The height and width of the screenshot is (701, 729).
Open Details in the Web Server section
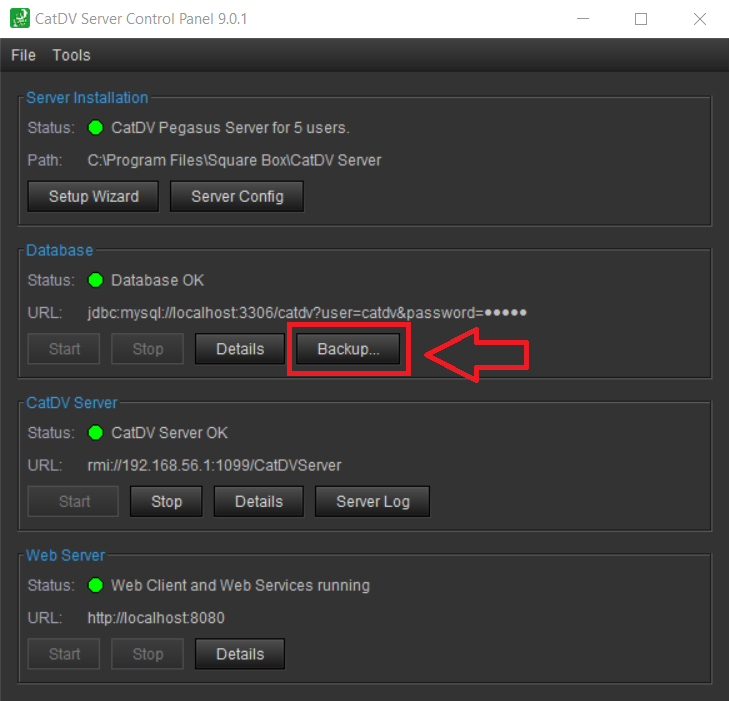240,654
